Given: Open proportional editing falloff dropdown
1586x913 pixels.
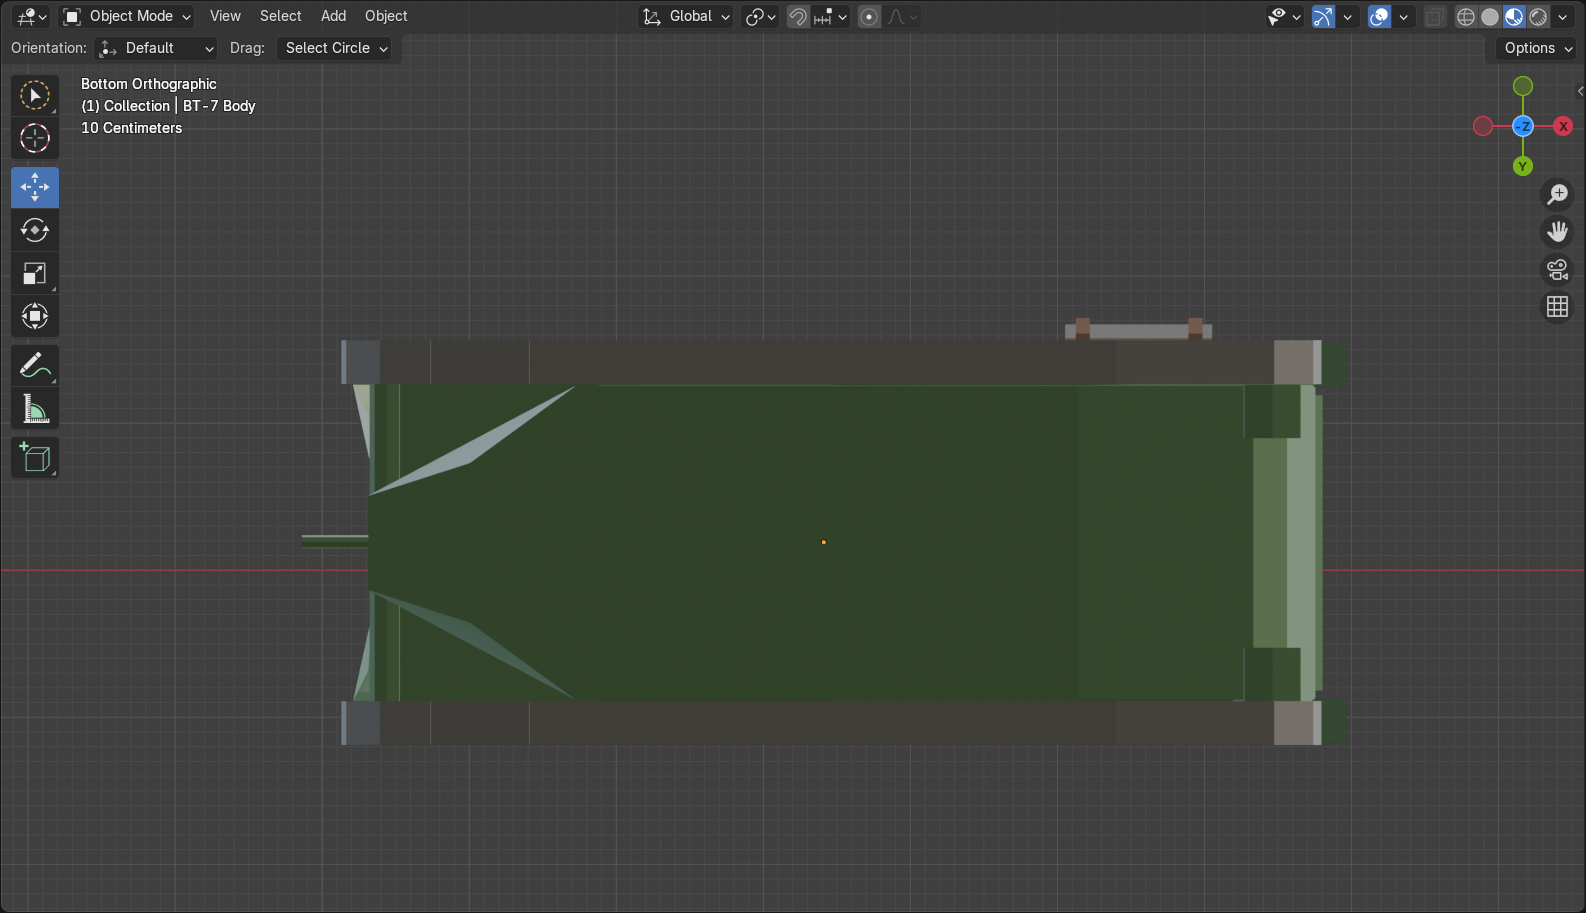Looking at the screenshot, I should 902,17.
